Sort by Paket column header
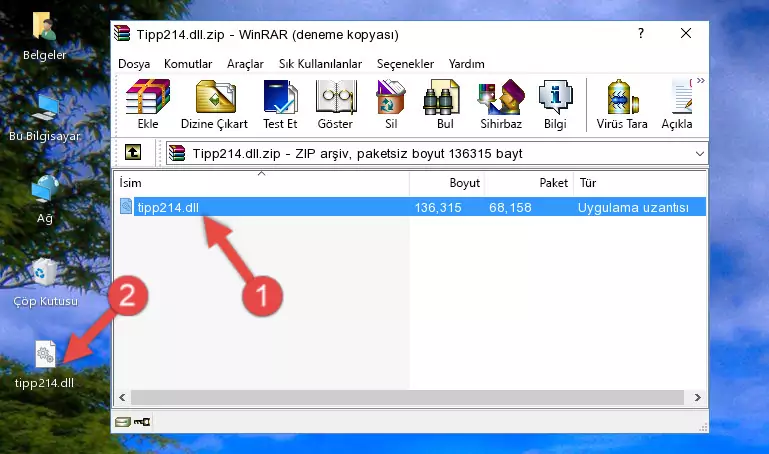Screen dimensions: 769x454 click(529, 183)
